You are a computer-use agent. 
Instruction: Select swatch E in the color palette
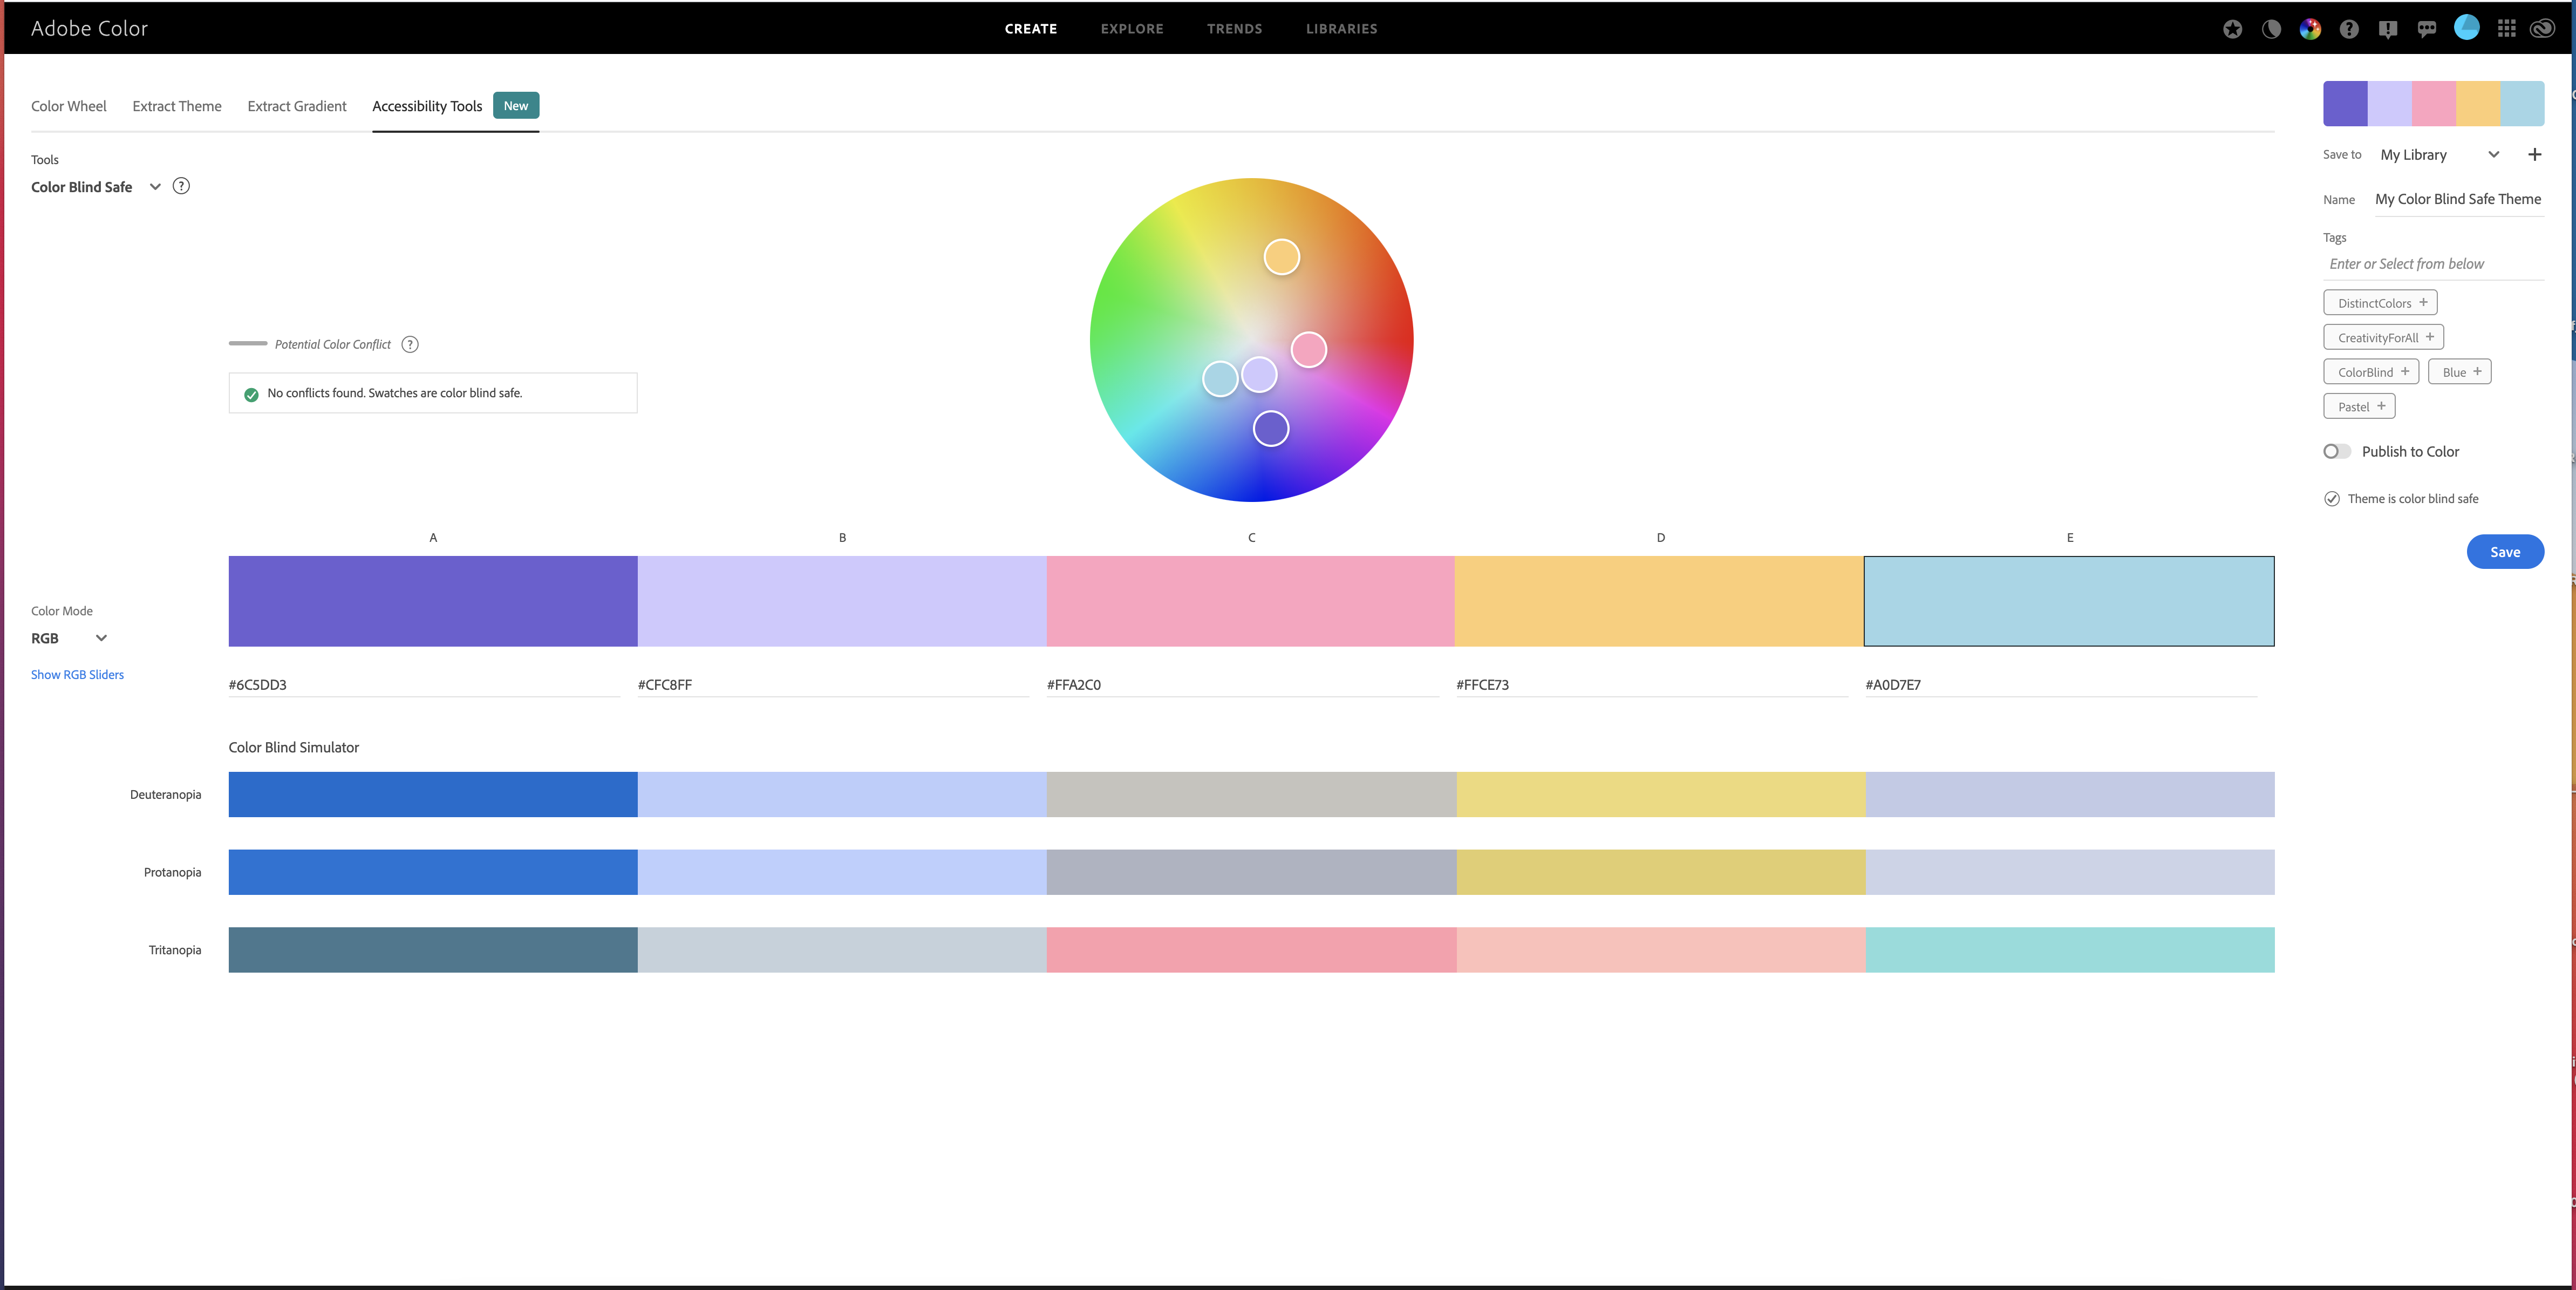(2069, 601)
